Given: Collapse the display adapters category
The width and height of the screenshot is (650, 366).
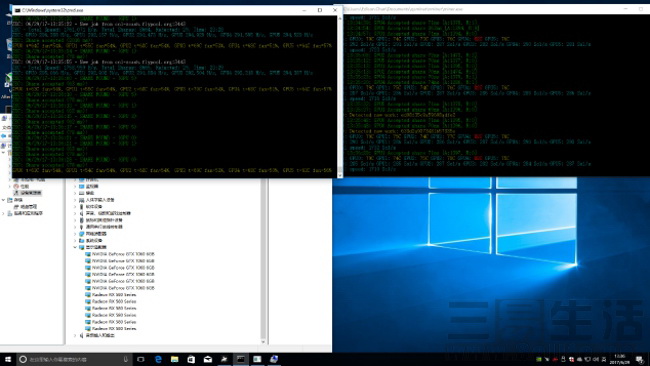Looking at the screenshot, I should coord(75,247).
